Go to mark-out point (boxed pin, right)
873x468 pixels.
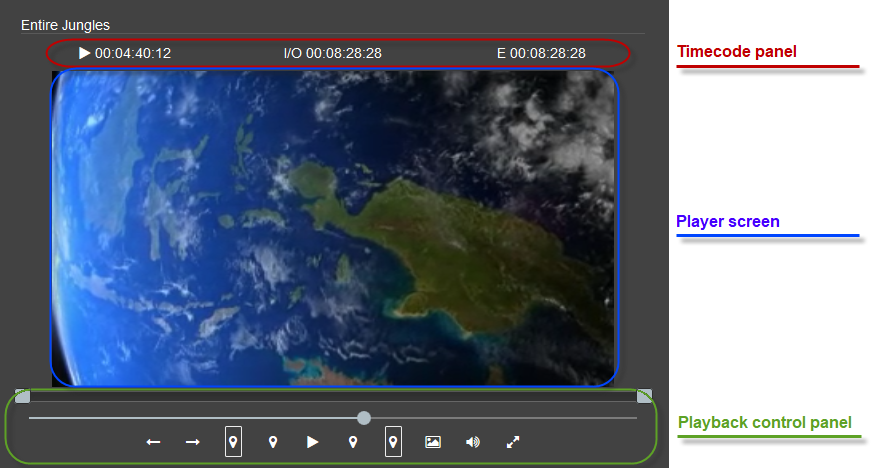tap(393, 442)
